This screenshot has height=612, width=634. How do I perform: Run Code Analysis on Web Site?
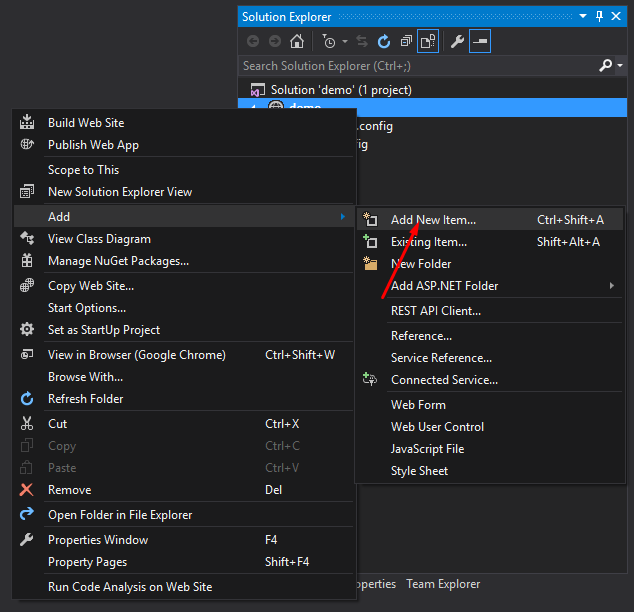pos(184,587)
